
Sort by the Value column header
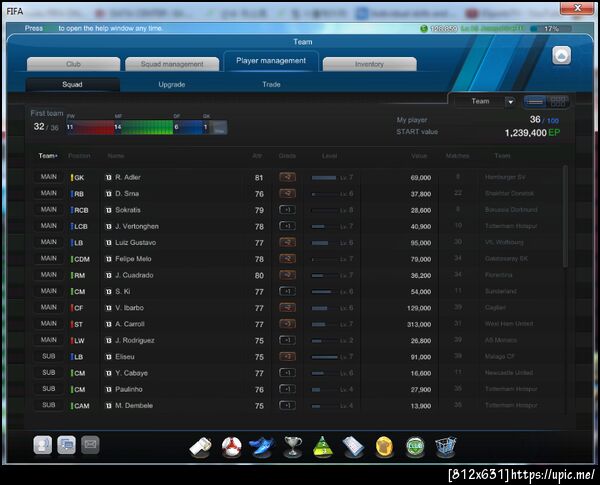click(x=419, y=156)
